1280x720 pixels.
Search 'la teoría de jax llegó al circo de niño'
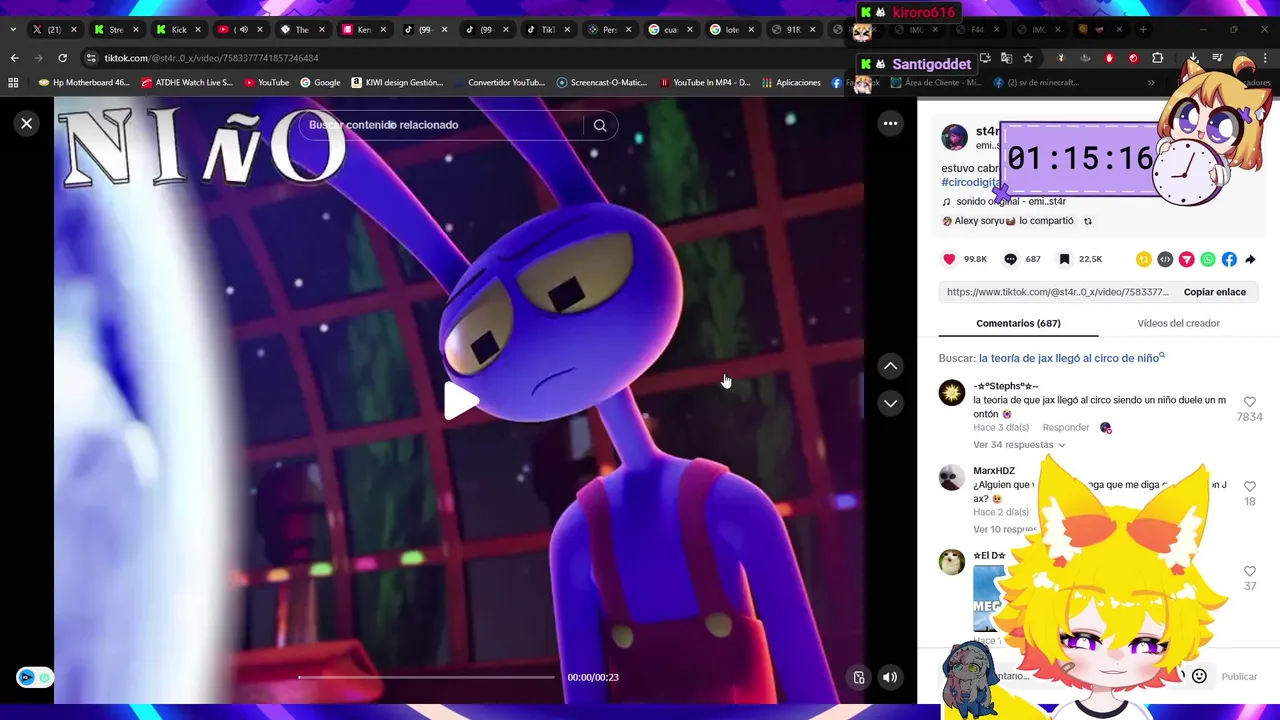click(1071, 358)
